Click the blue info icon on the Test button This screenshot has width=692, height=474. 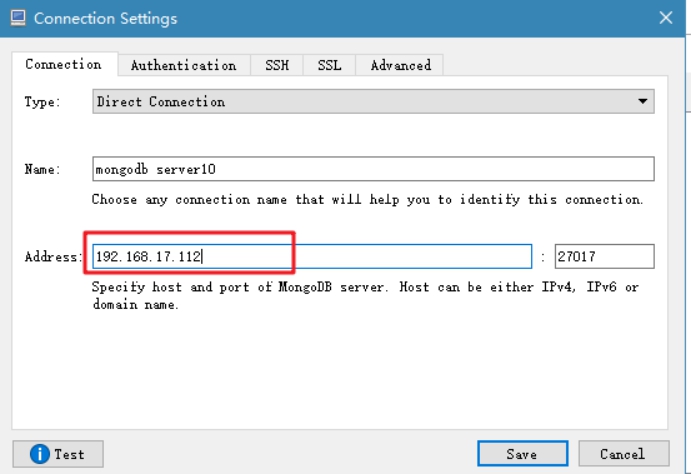[x=40, y=454]
